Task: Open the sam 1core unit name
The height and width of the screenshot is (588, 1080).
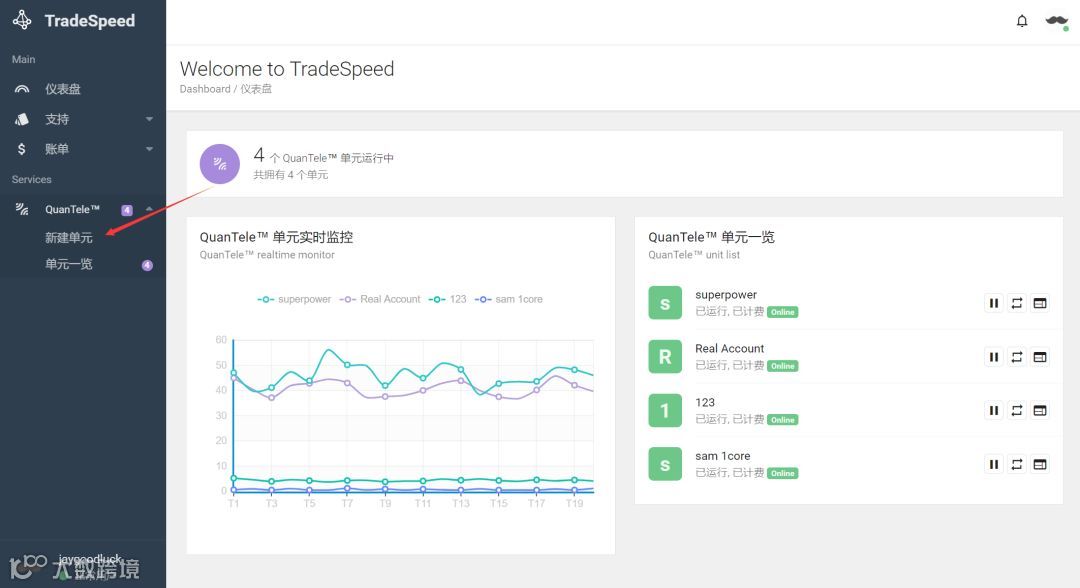Action: [723, 456]
